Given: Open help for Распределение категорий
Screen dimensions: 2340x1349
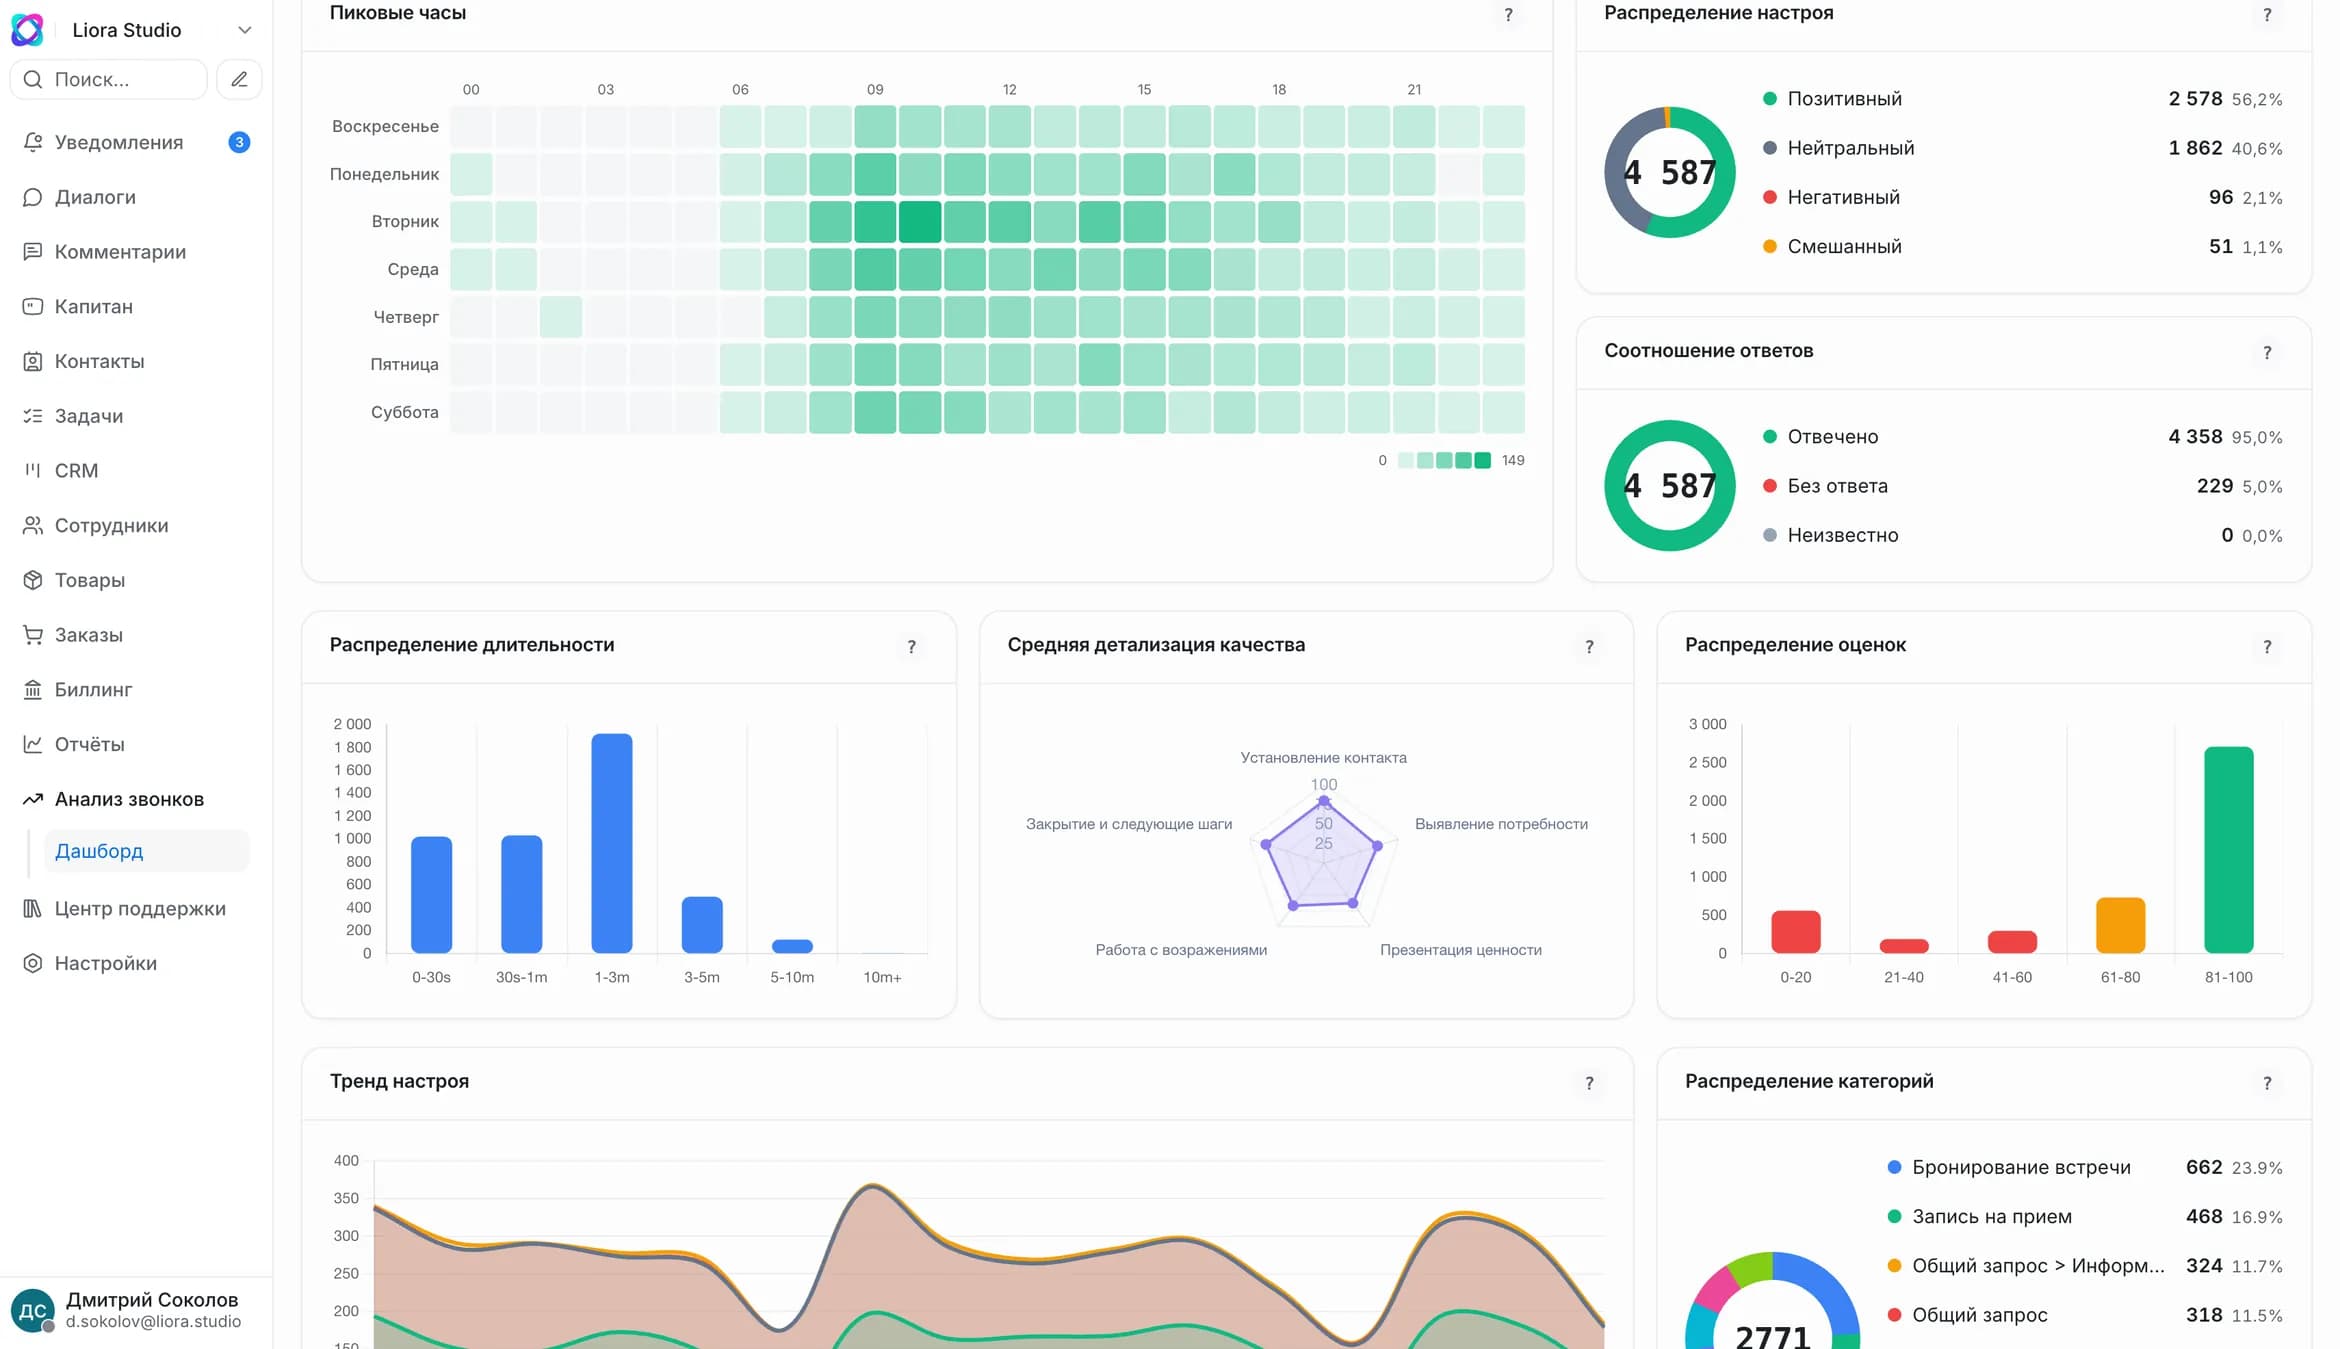Looking at the screenshot, I should [2267, 1082].
